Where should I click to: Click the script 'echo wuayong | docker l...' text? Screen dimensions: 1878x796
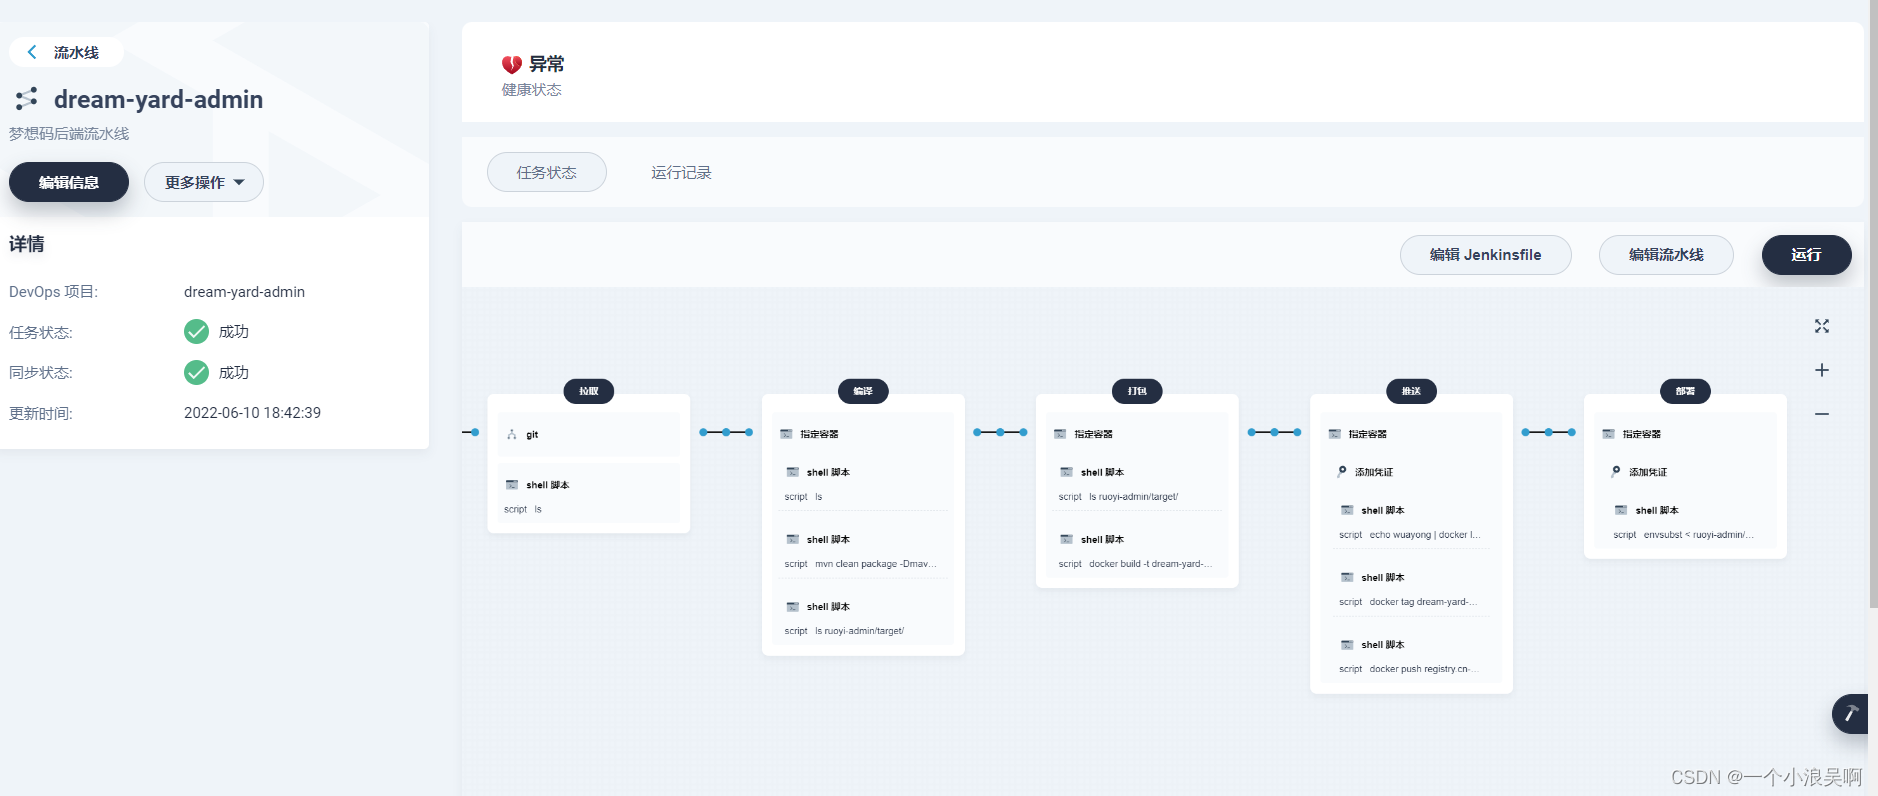[1424, 535]
